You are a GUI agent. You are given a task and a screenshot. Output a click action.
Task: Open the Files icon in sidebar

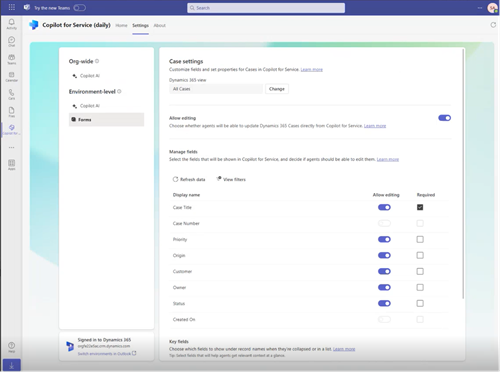tap(12, 112)
